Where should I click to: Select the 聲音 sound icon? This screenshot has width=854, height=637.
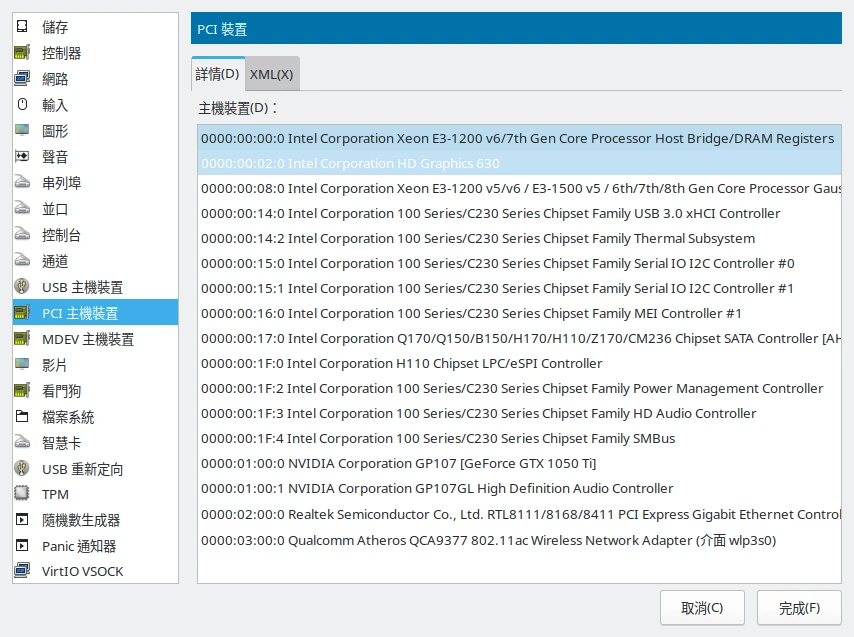tap(22, 157)
